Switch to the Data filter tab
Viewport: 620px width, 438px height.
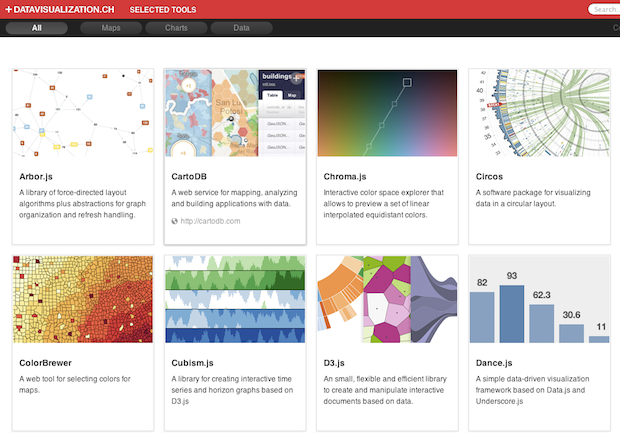click(x=241, y=28)
